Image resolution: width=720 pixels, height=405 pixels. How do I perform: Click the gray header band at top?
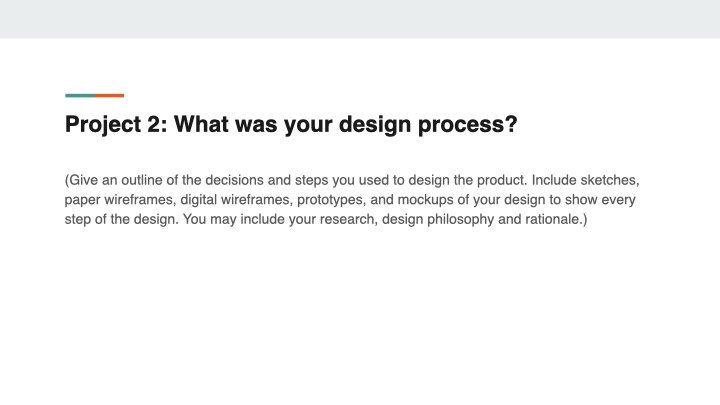(x=360, y=18)
